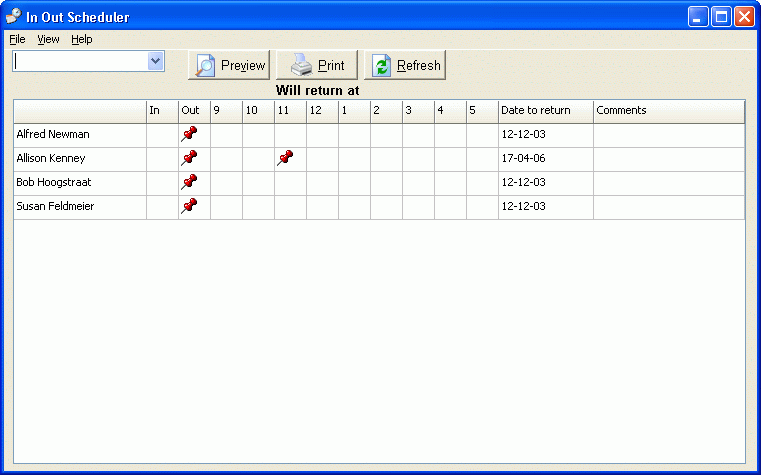
Task: Select the Susan Feldmeier name cell
Action: [80, 207]
